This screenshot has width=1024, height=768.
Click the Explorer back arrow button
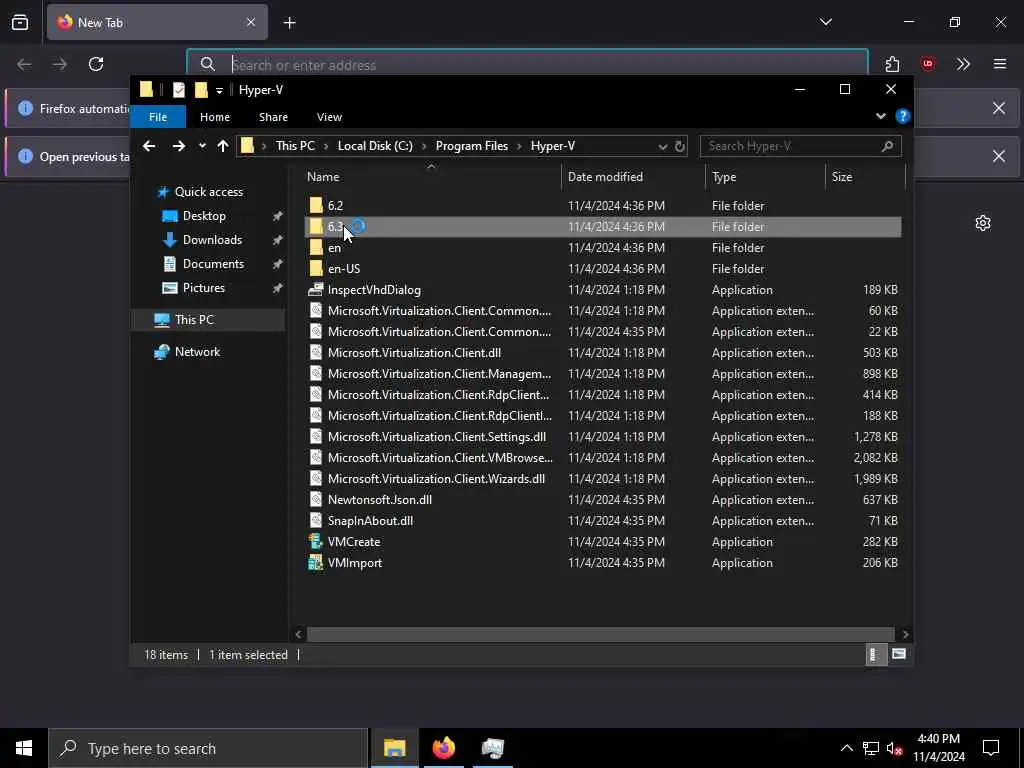[x=149, y=146]
